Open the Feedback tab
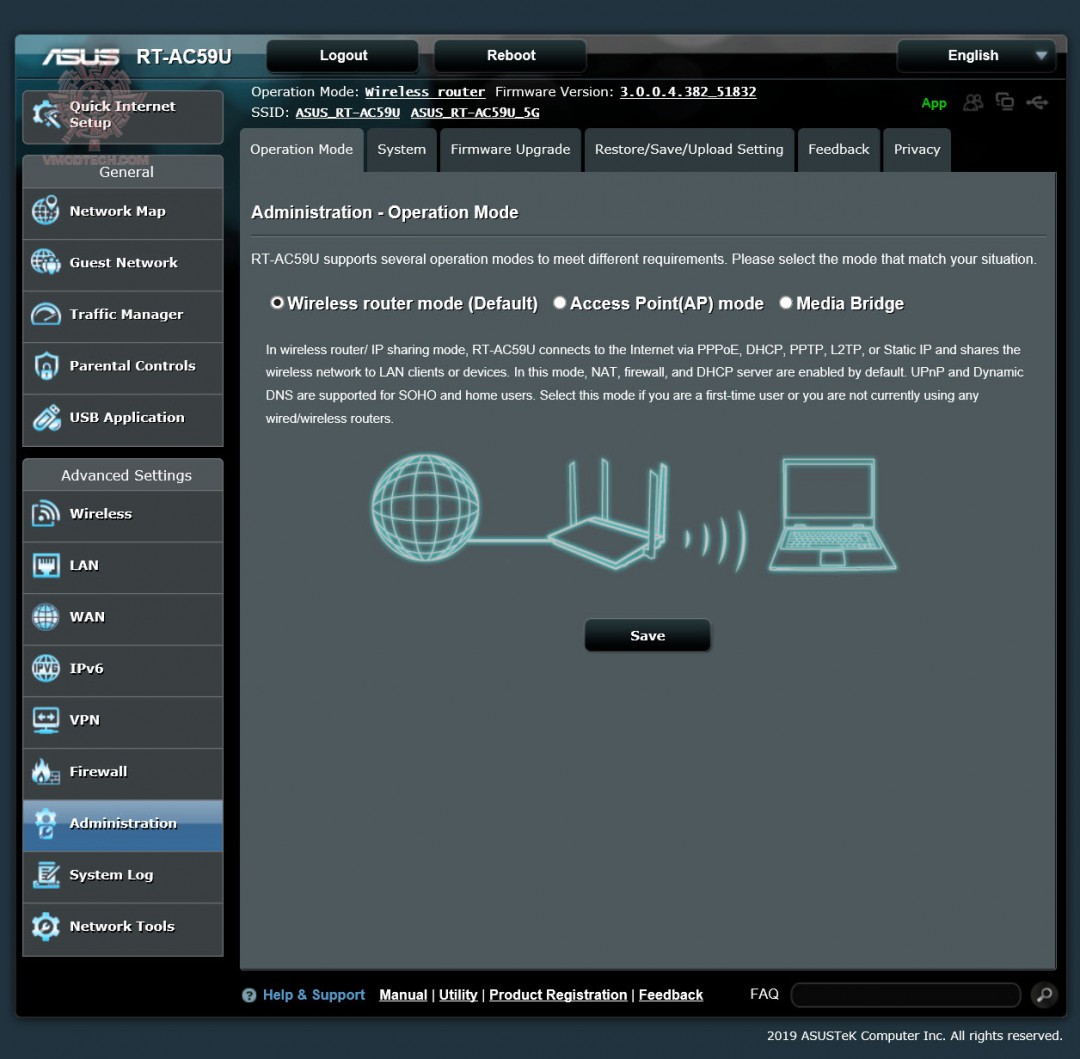 point(839,149)
